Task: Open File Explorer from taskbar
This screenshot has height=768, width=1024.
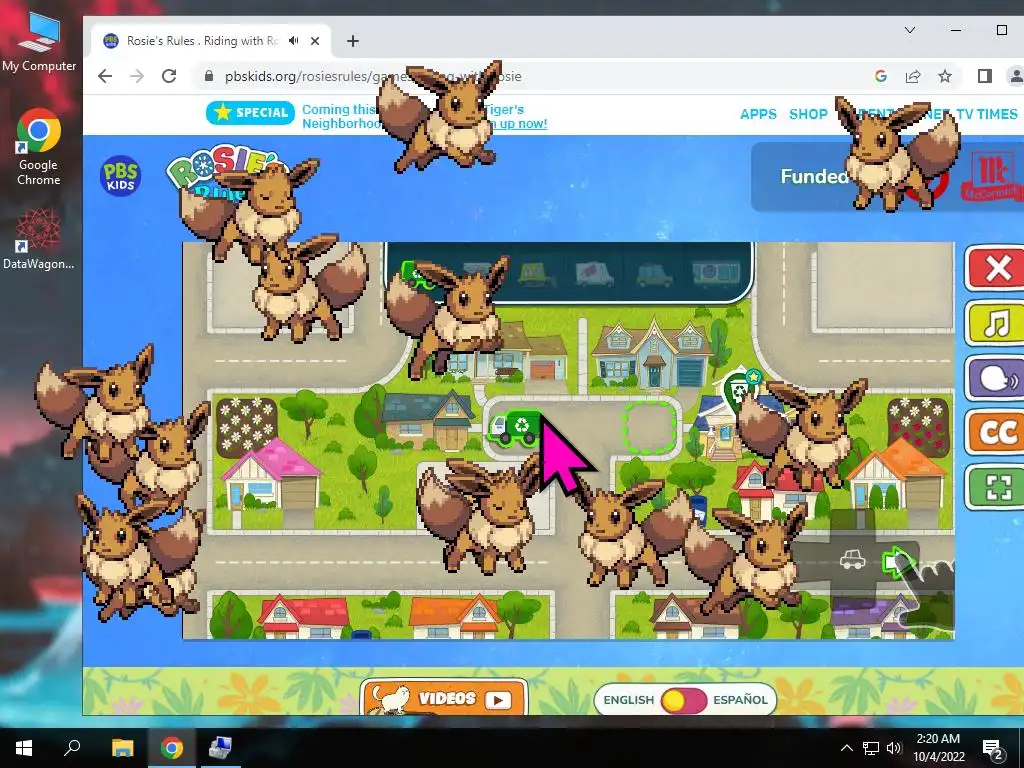Action: (122, 748)
